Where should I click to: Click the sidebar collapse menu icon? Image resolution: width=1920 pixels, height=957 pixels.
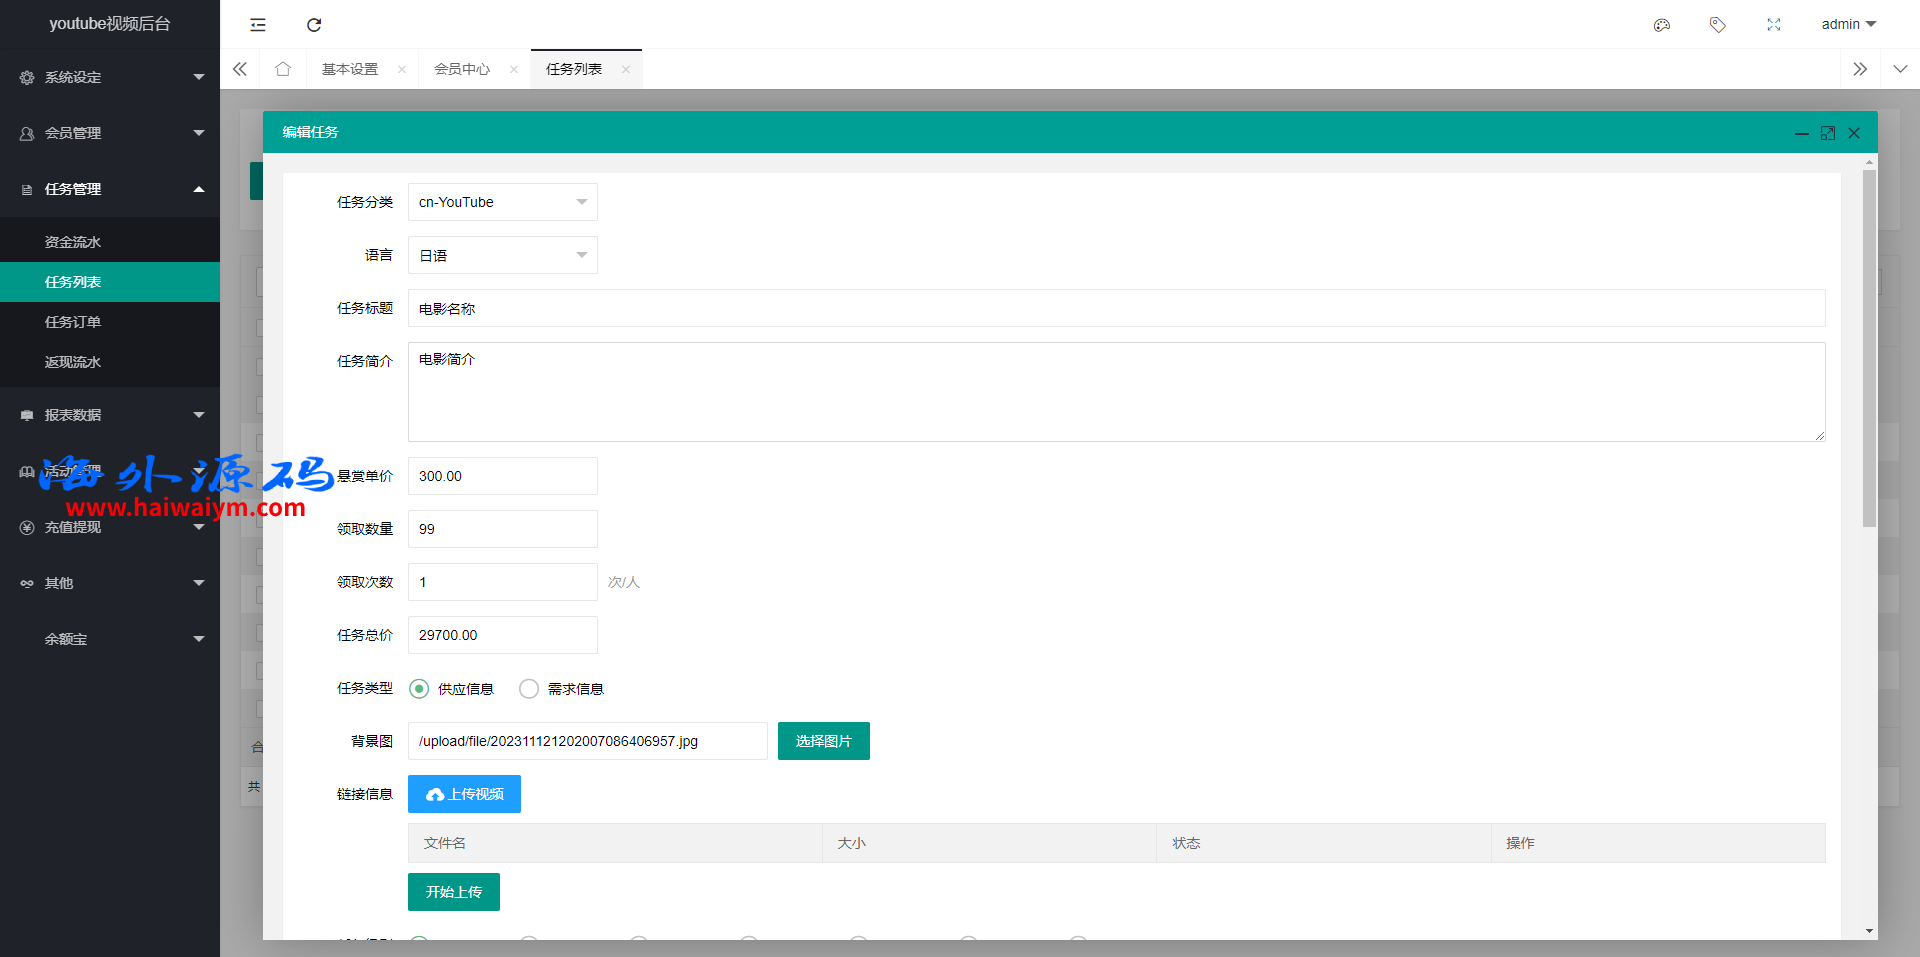pyautogui.click(x=258, y=25)
